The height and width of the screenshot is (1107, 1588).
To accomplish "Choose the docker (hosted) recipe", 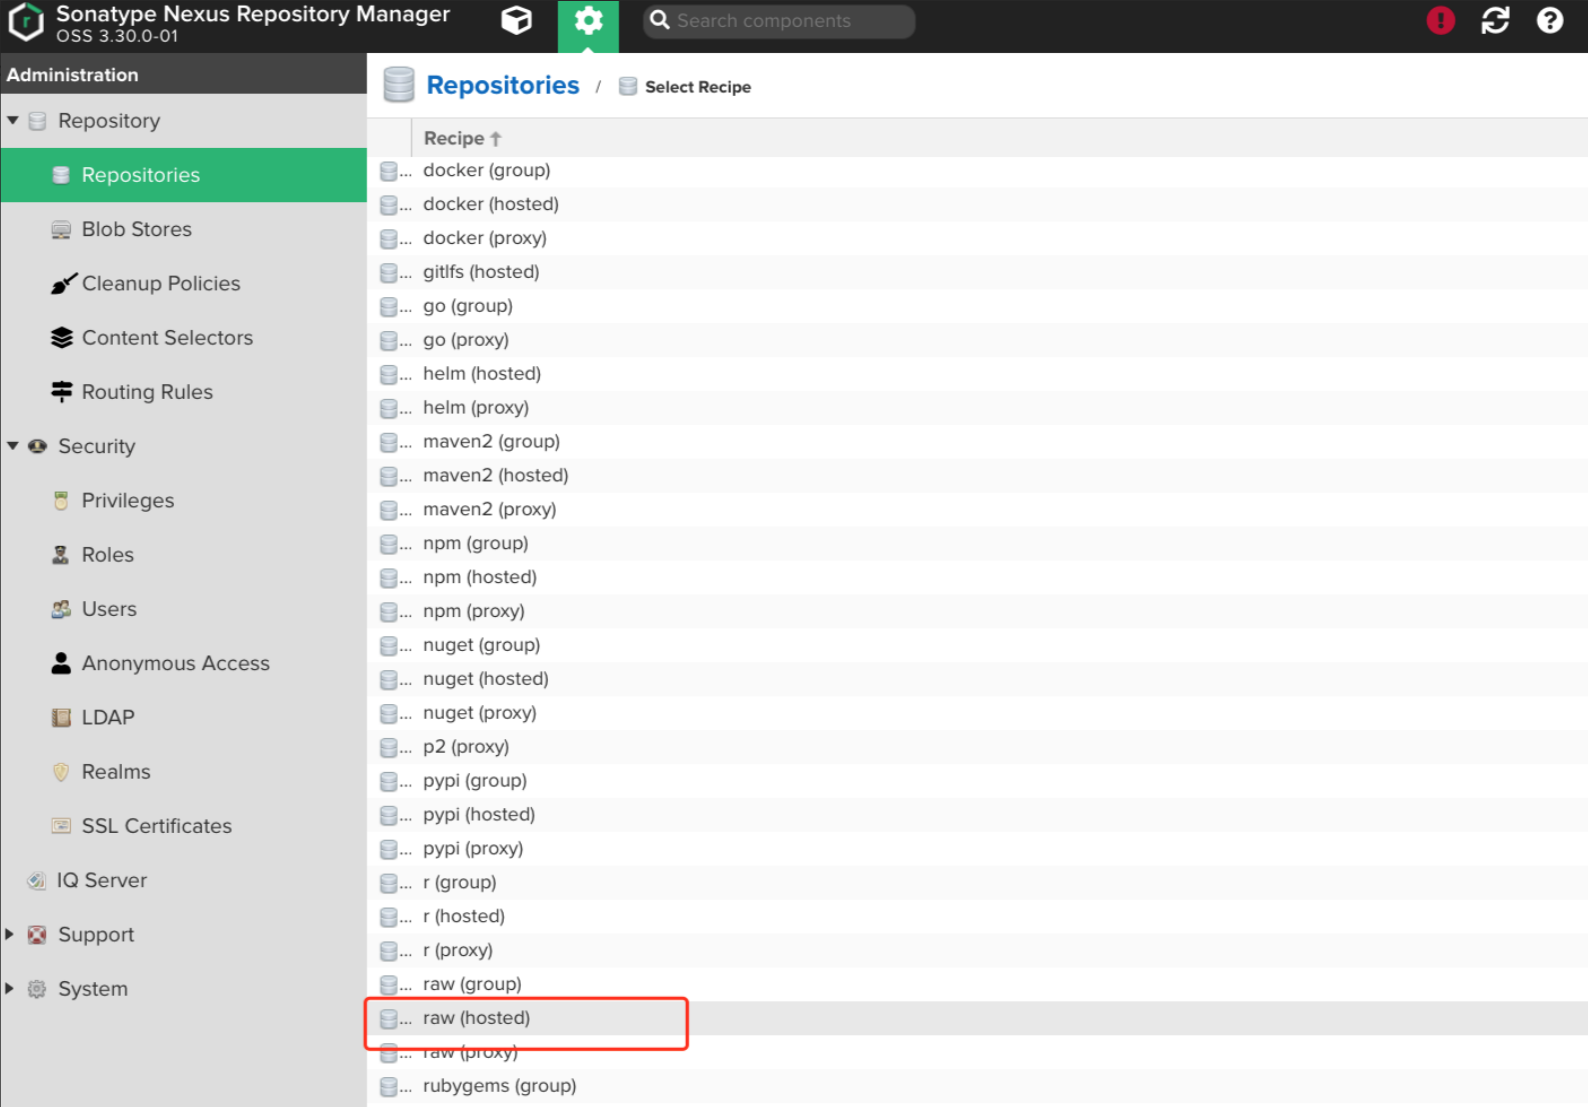I will coord(977,204).
